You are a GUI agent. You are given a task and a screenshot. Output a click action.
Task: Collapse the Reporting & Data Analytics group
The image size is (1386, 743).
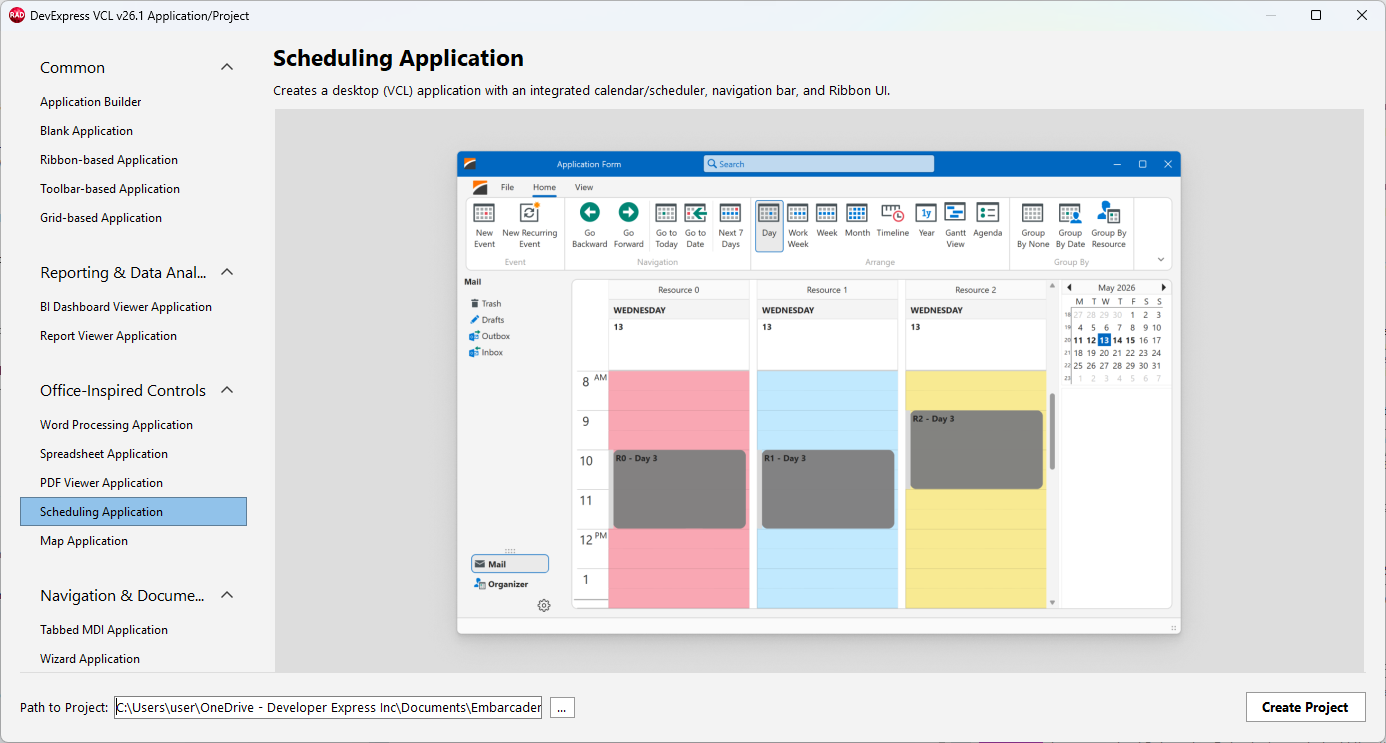tap(227, 272)
